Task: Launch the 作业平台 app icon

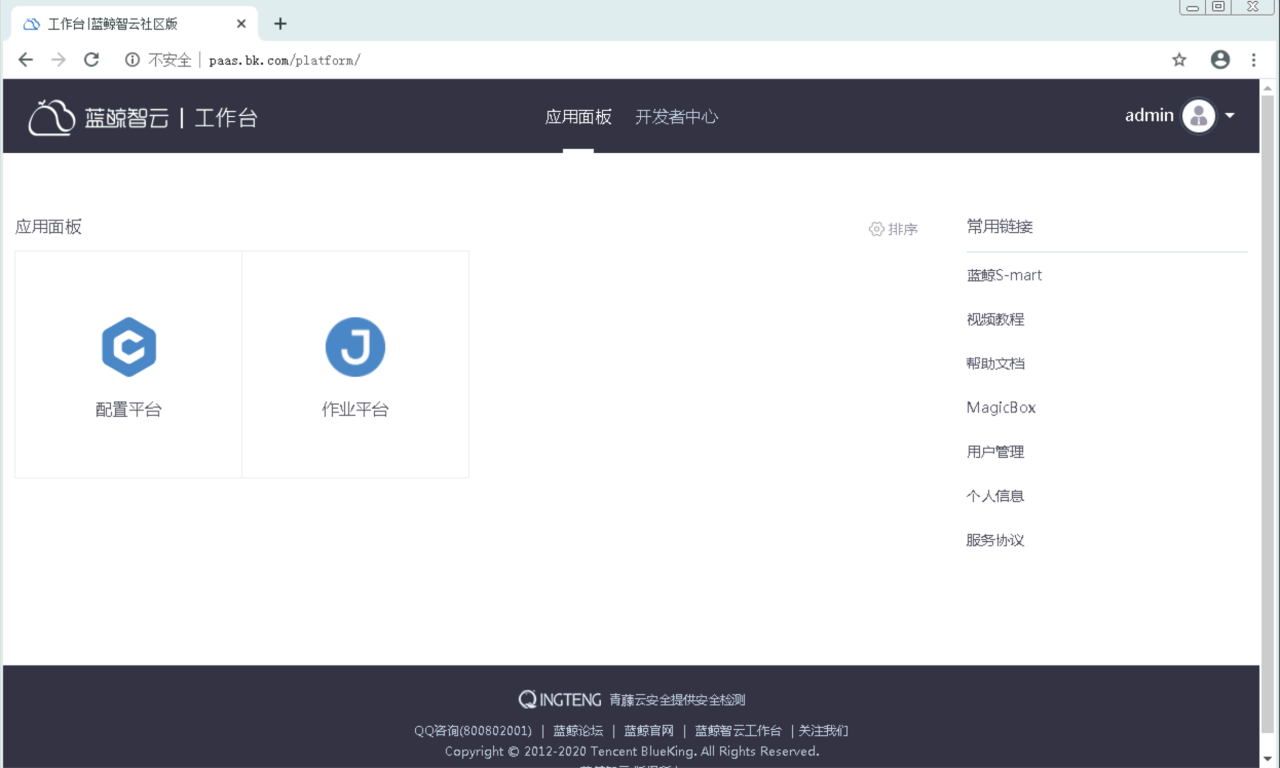Action: click(355, 347)
